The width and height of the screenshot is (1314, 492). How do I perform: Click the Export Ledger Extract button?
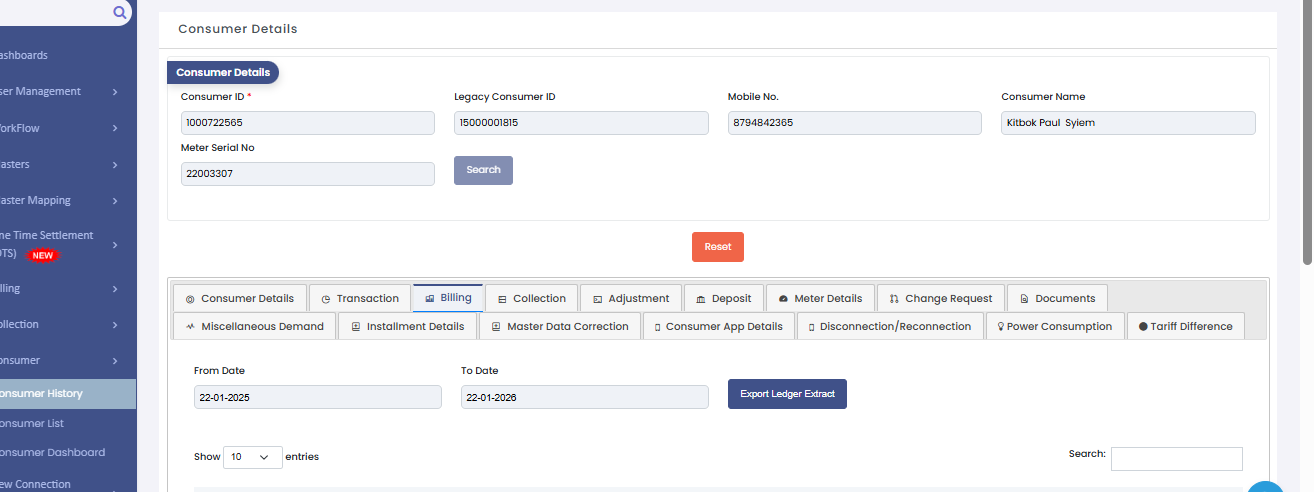[x=787, y=394]
